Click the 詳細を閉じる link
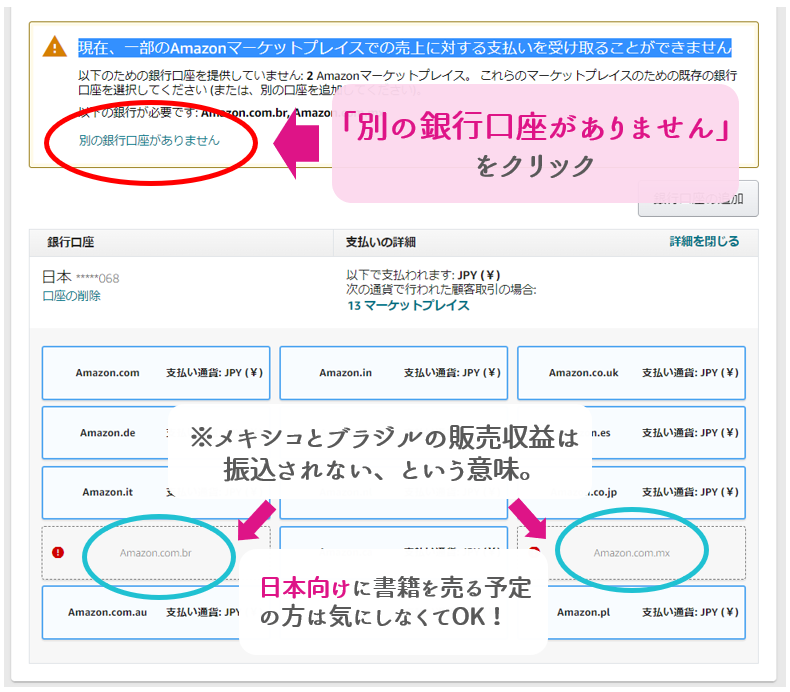The height and width of the screenshot is (692, 790). click(704, 241)
